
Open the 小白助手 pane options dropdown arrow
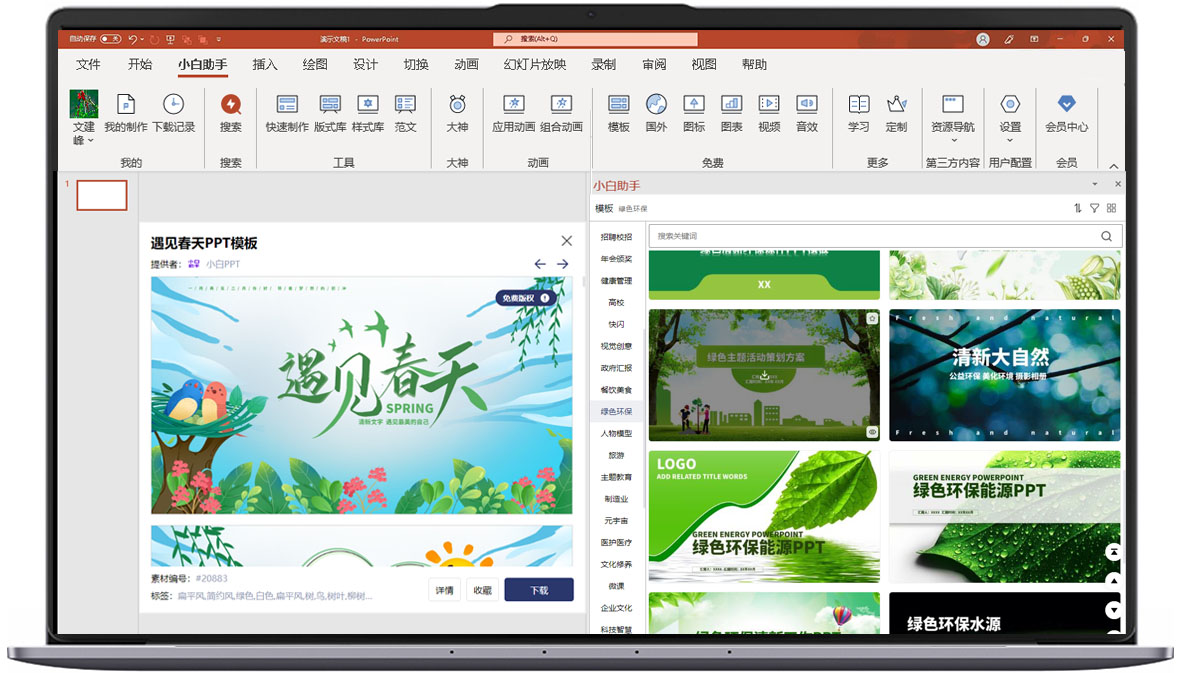tap(1094, 185)
